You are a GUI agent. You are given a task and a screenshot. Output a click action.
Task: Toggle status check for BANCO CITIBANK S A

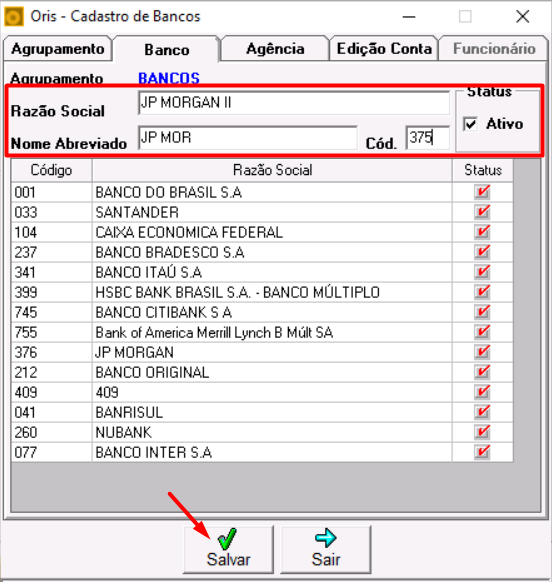pos(482,313)
